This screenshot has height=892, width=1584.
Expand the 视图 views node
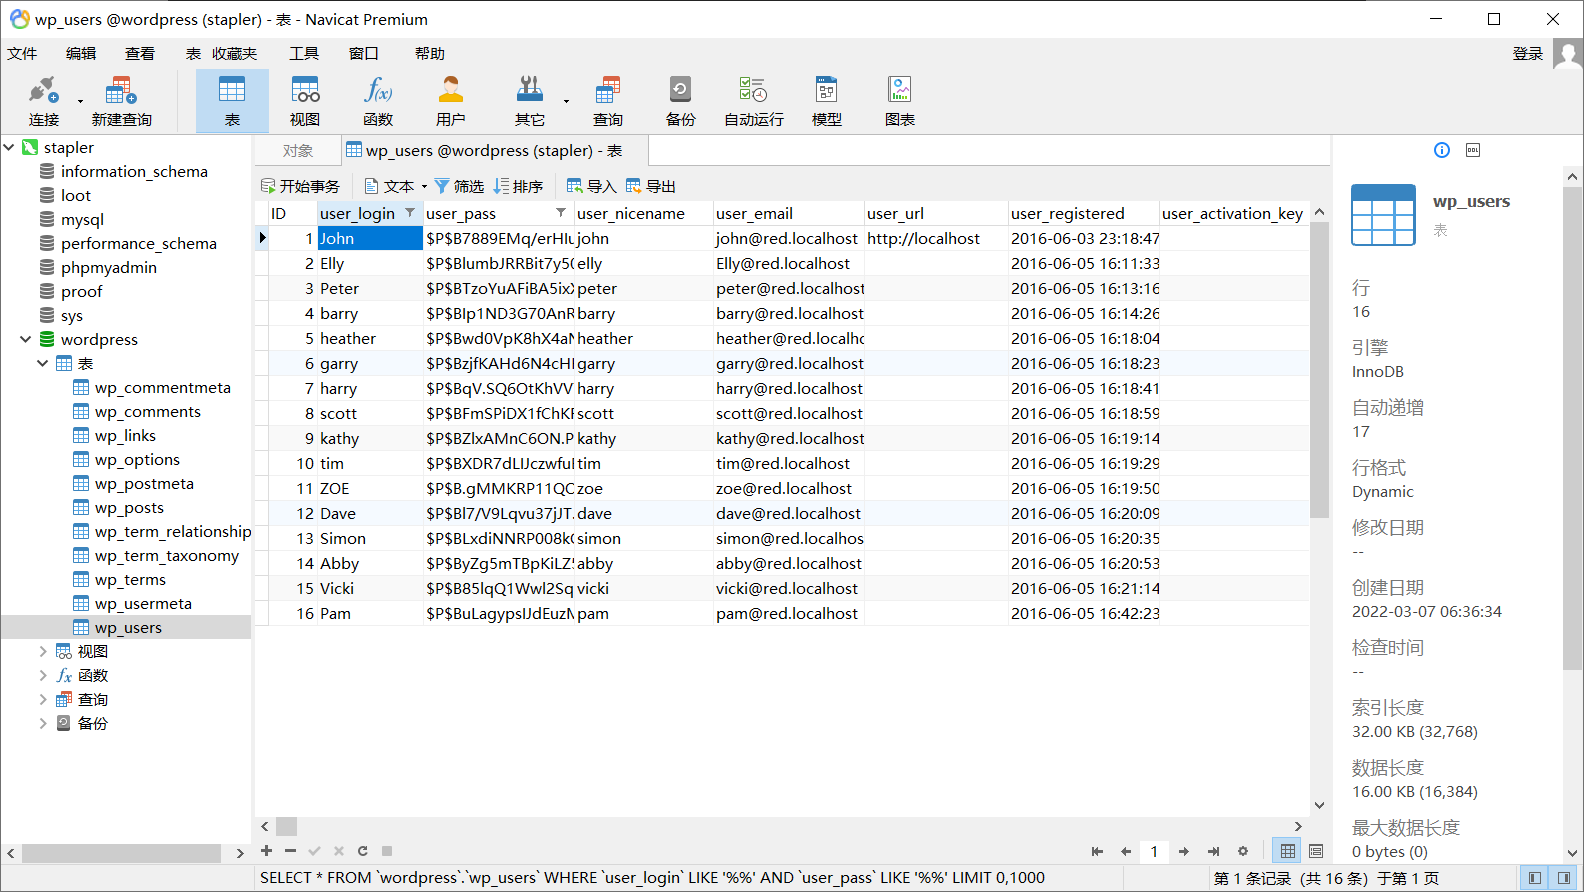[43, 651]
